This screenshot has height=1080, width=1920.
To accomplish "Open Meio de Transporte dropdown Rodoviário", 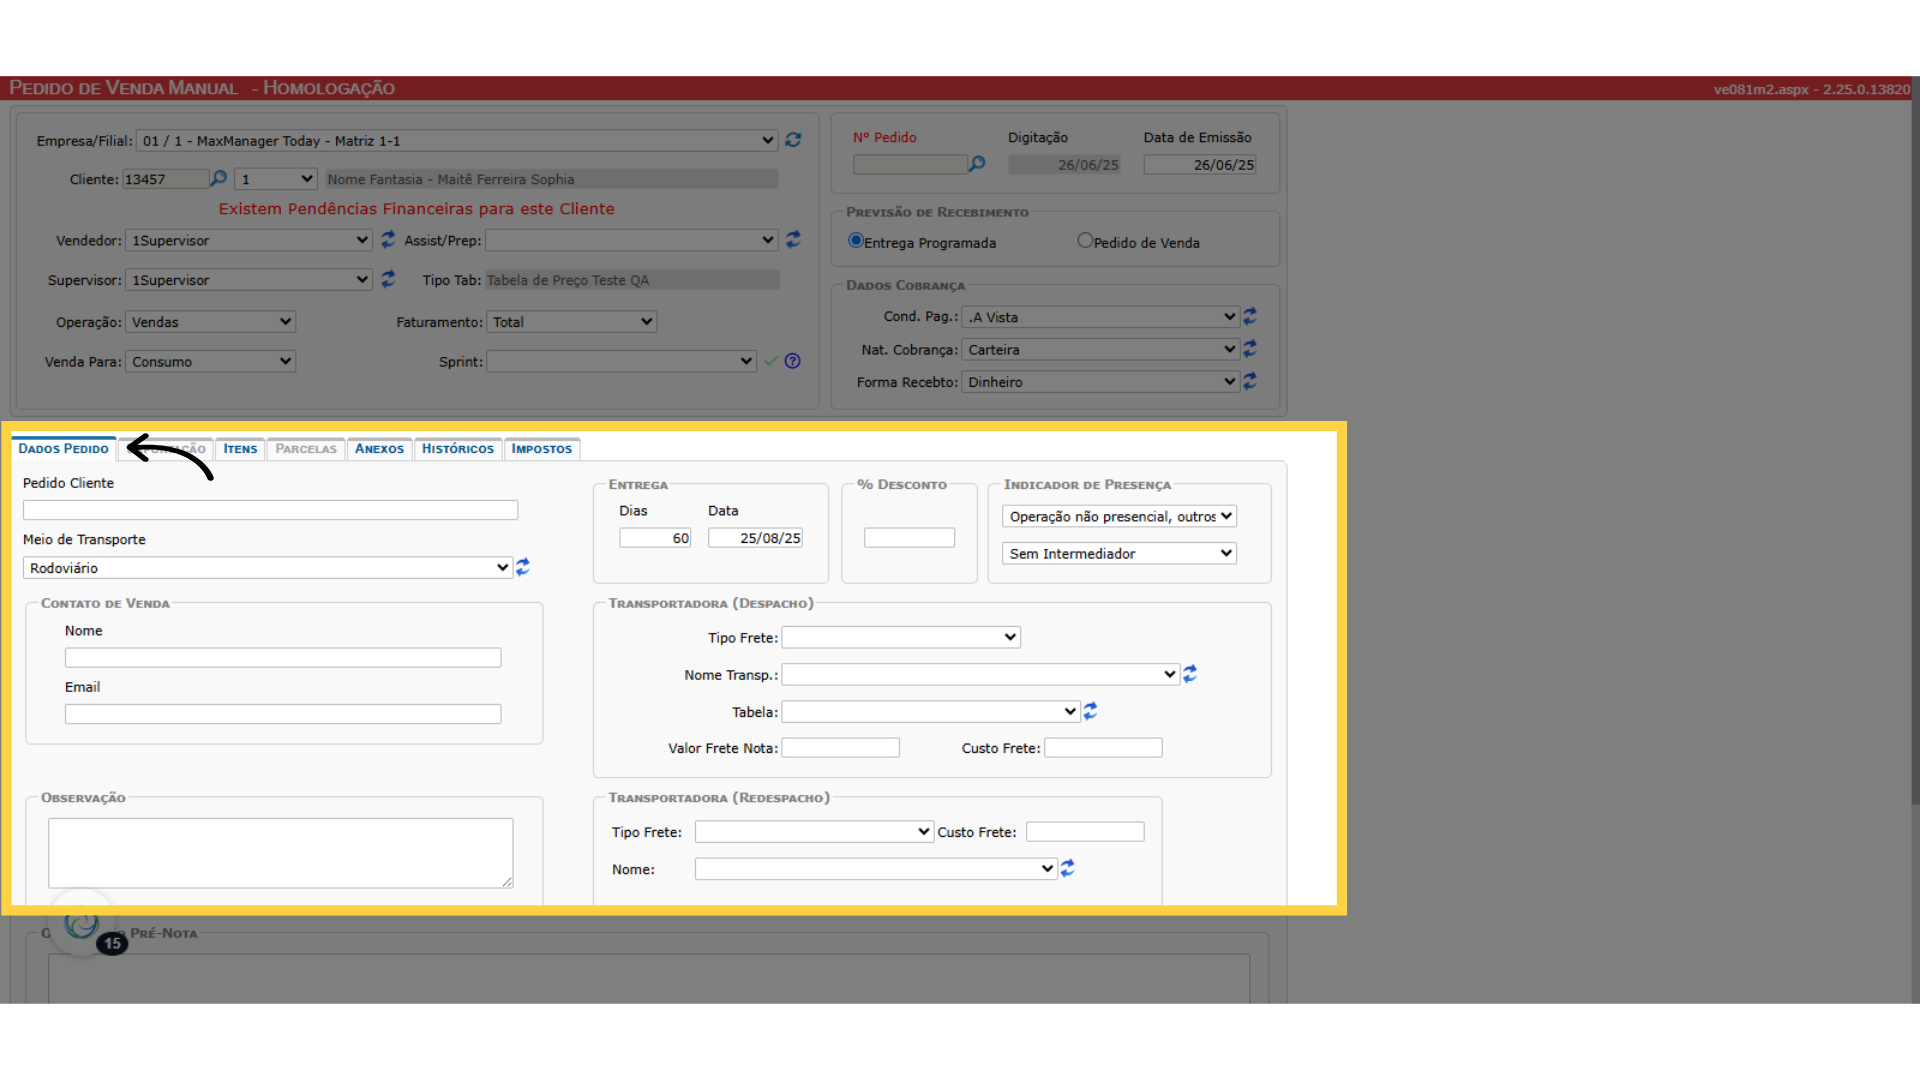I will pyautogui.click(x=268, y=568).
